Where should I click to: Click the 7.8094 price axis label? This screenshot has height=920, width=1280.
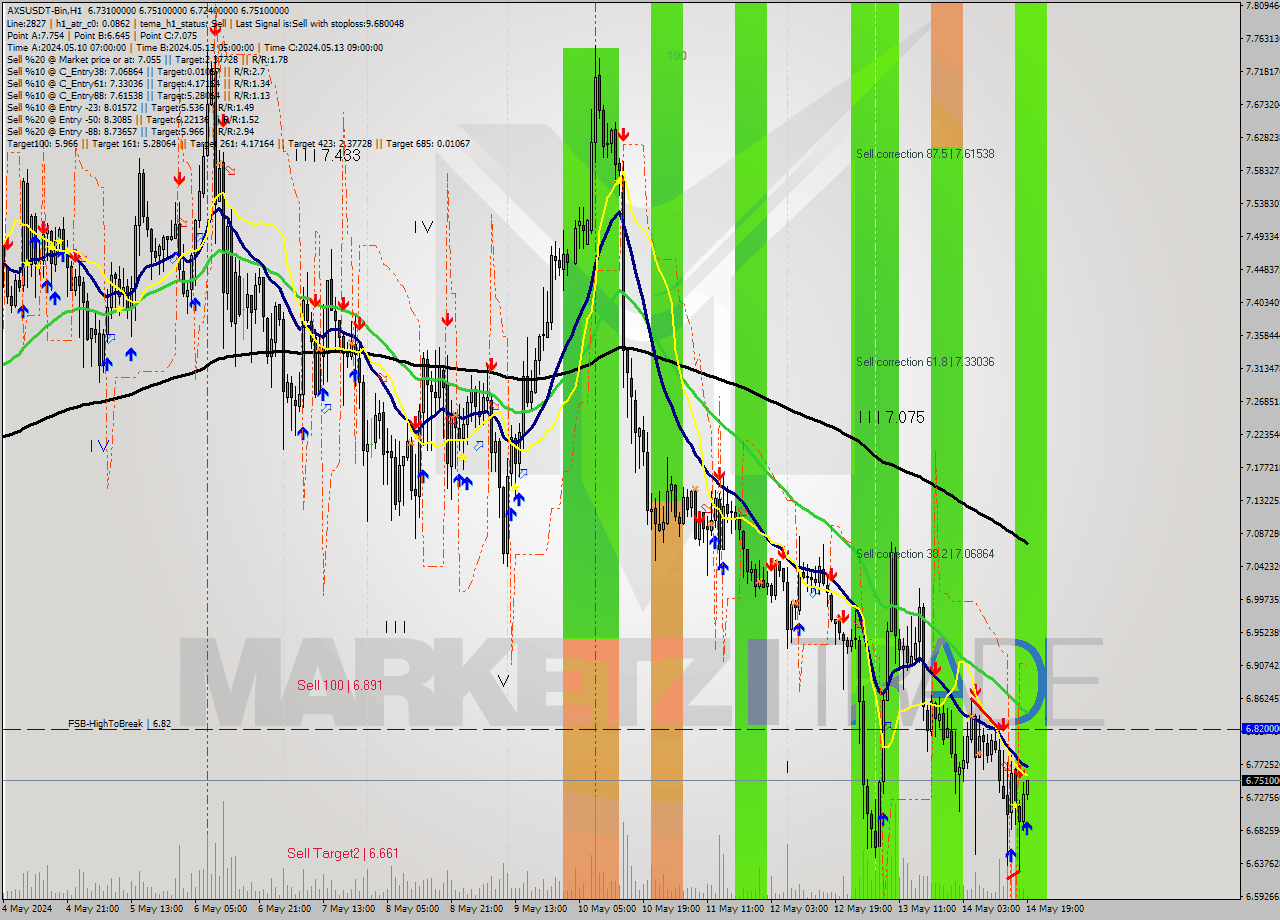[x=1262, y=5]
